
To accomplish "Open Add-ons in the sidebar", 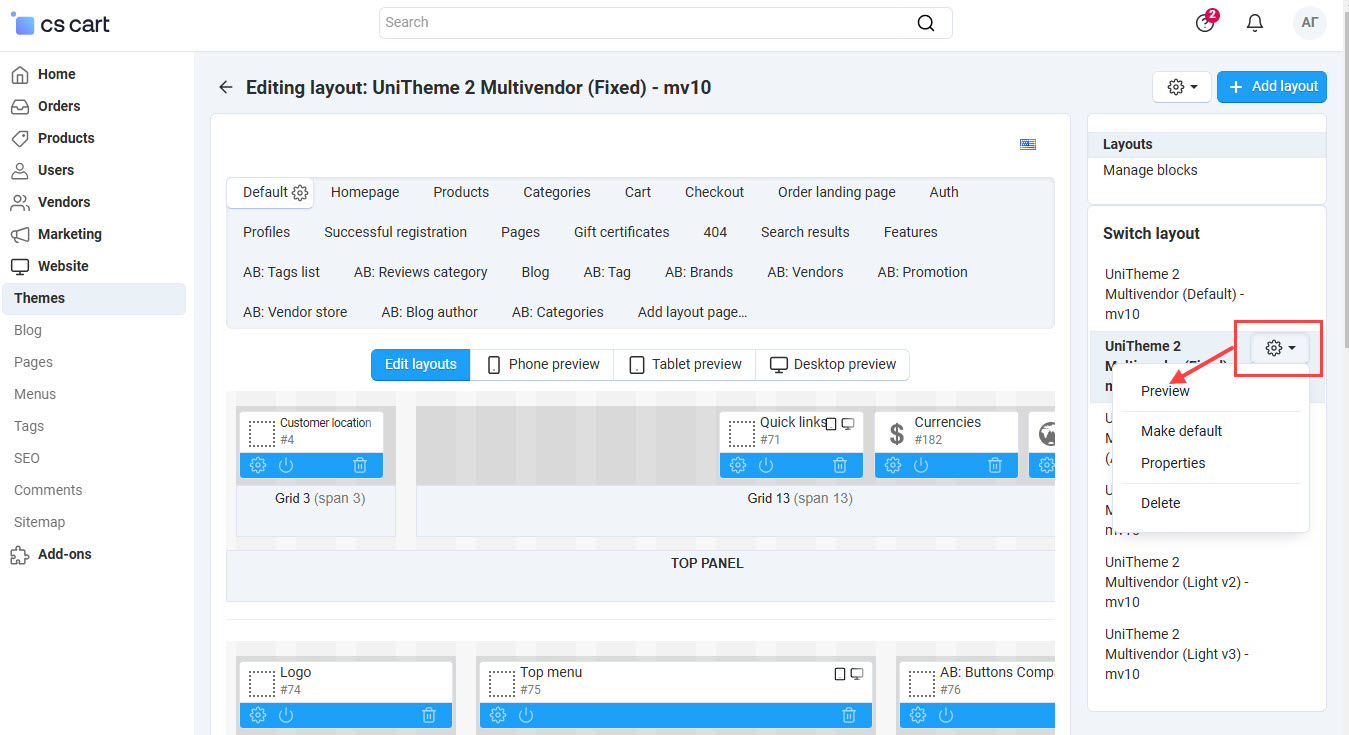I will coord(65,554).
